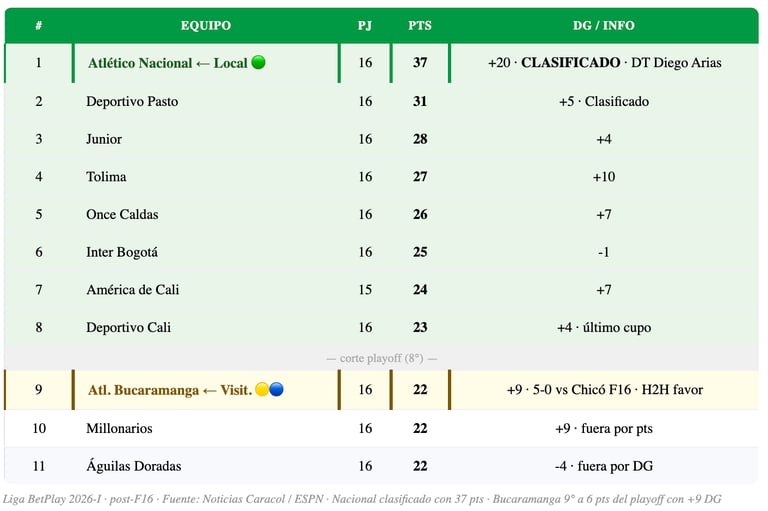Screen dimensions: 768x511
Task: Click the Atlético Nacional team name
Action: [140, 63]
